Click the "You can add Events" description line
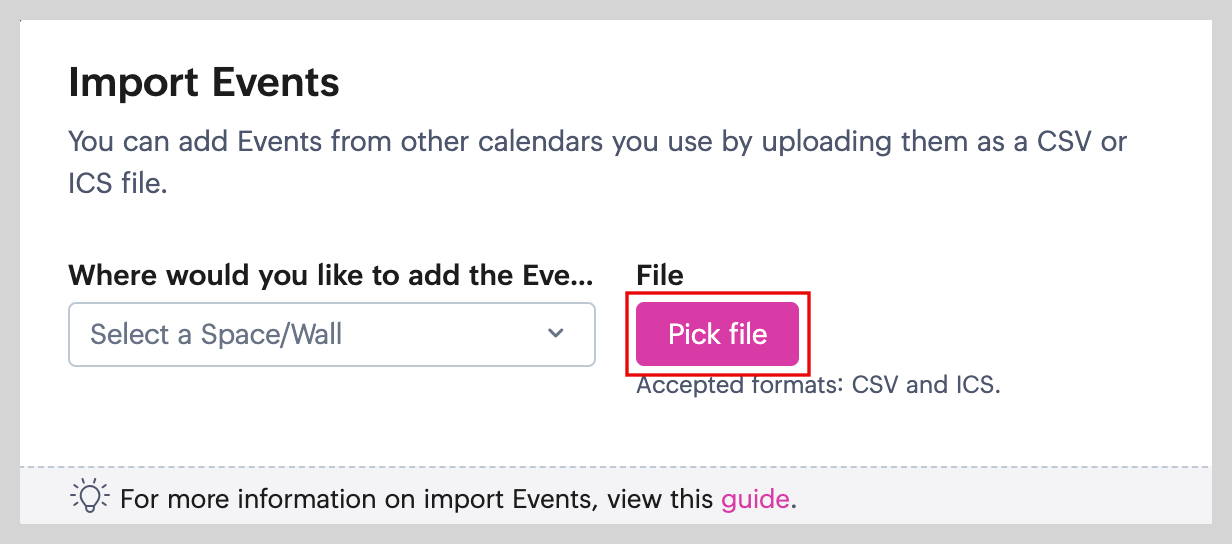 [x=597, y=141]
